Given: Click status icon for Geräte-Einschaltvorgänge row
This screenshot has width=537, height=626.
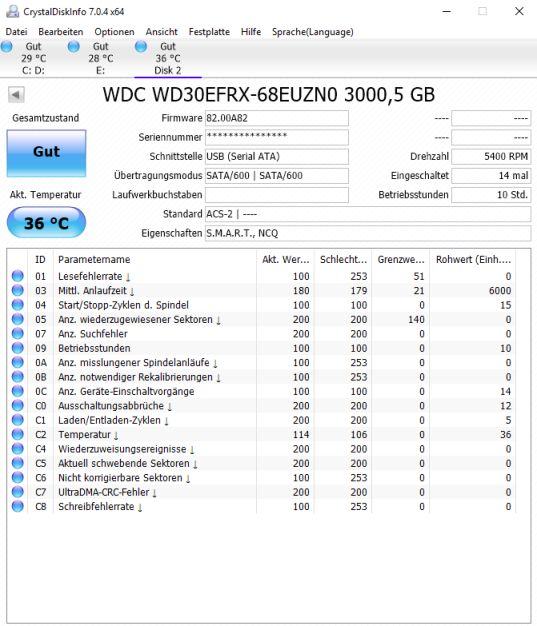Looking at the screenshot, I should coord(18,391).
